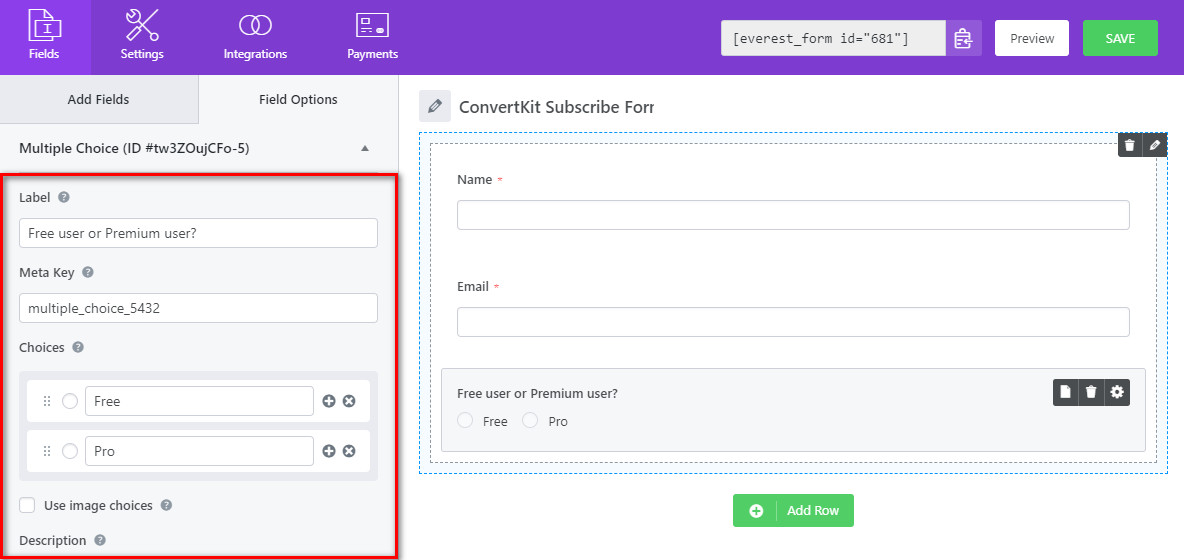Select the Email field label in preview
This screenshot has width=1184, height=560.
[x=474, y=287]
